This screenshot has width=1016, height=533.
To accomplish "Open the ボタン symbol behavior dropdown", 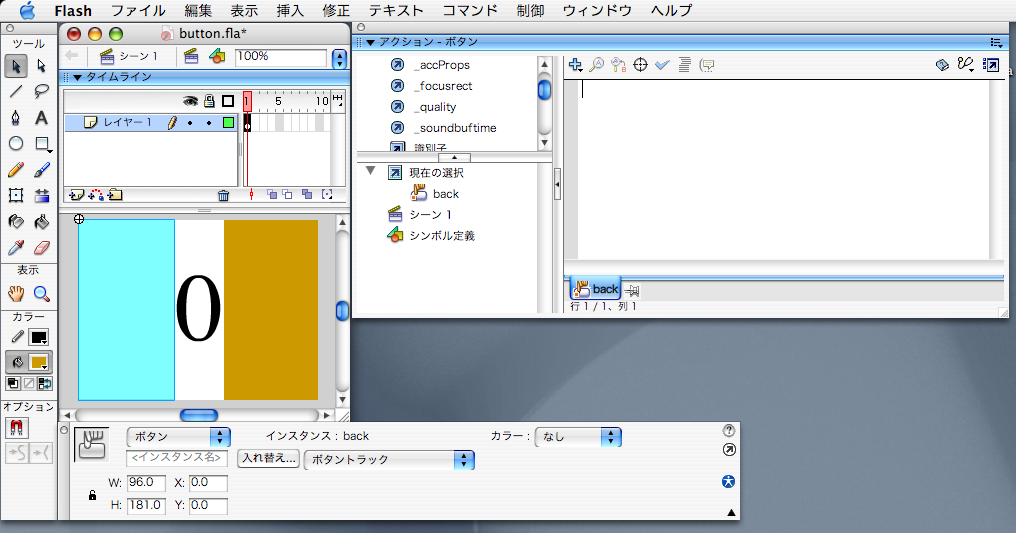I will tap(178, 437).
